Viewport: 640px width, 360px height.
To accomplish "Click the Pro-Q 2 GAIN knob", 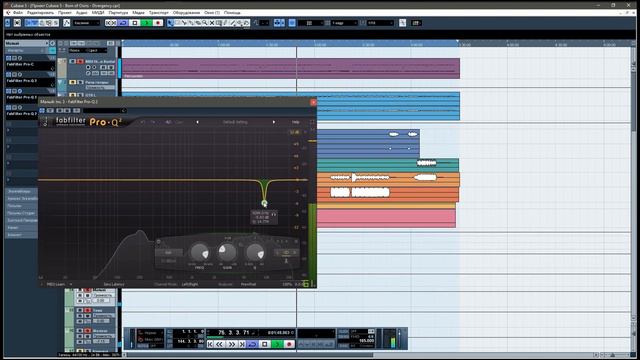I will pyautogui.click(x=227, y=252).
